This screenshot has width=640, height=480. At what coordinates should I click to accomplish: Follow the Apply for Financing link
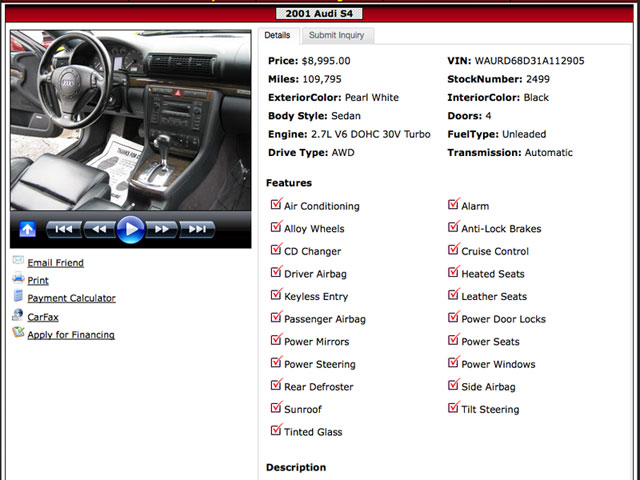click(x=71, y=335)
